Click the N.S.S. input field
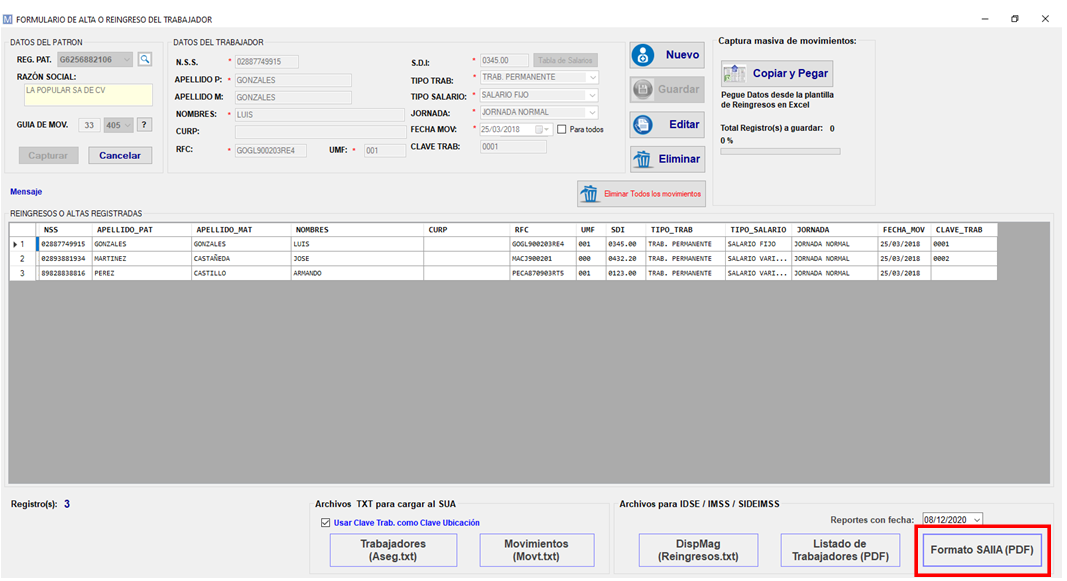1067x581 pixels. coord(267,62)
